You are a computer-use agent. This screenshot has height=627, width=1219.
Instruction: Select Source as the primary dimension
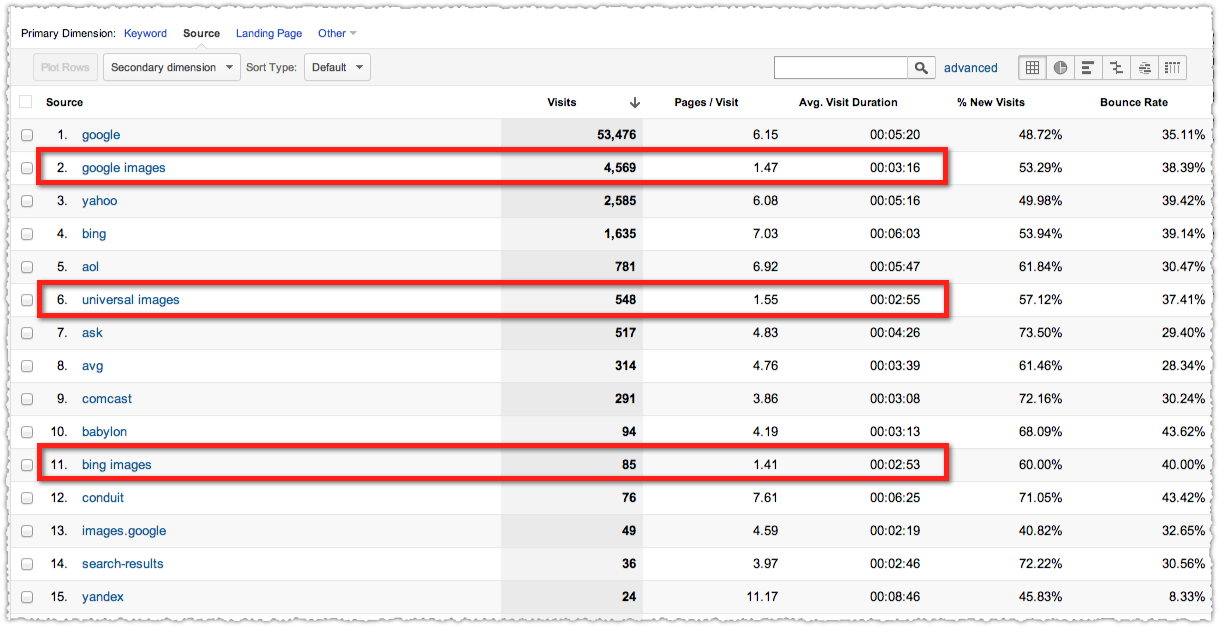(x=201, y=33)
